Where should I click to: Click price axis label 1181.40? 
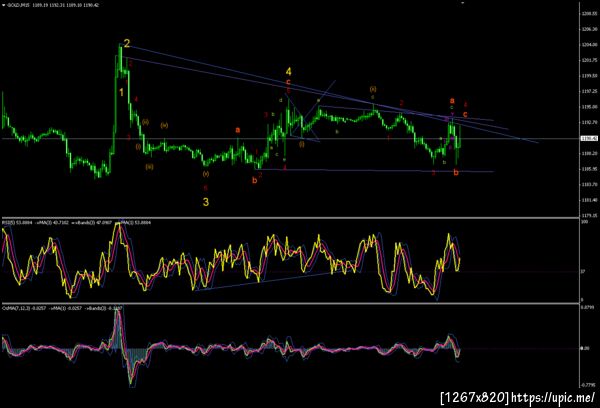point(590,200)
